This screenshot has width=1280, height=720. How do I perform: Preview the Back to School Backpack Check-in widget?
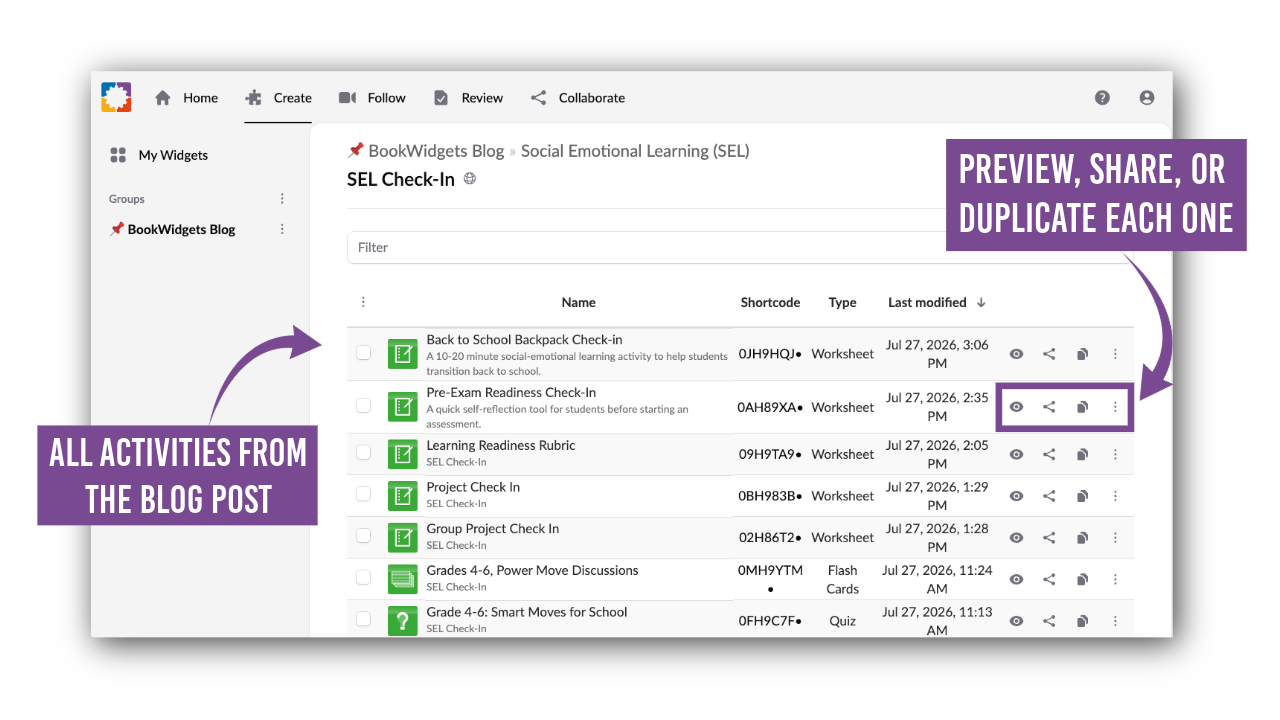coord(1016,354)
